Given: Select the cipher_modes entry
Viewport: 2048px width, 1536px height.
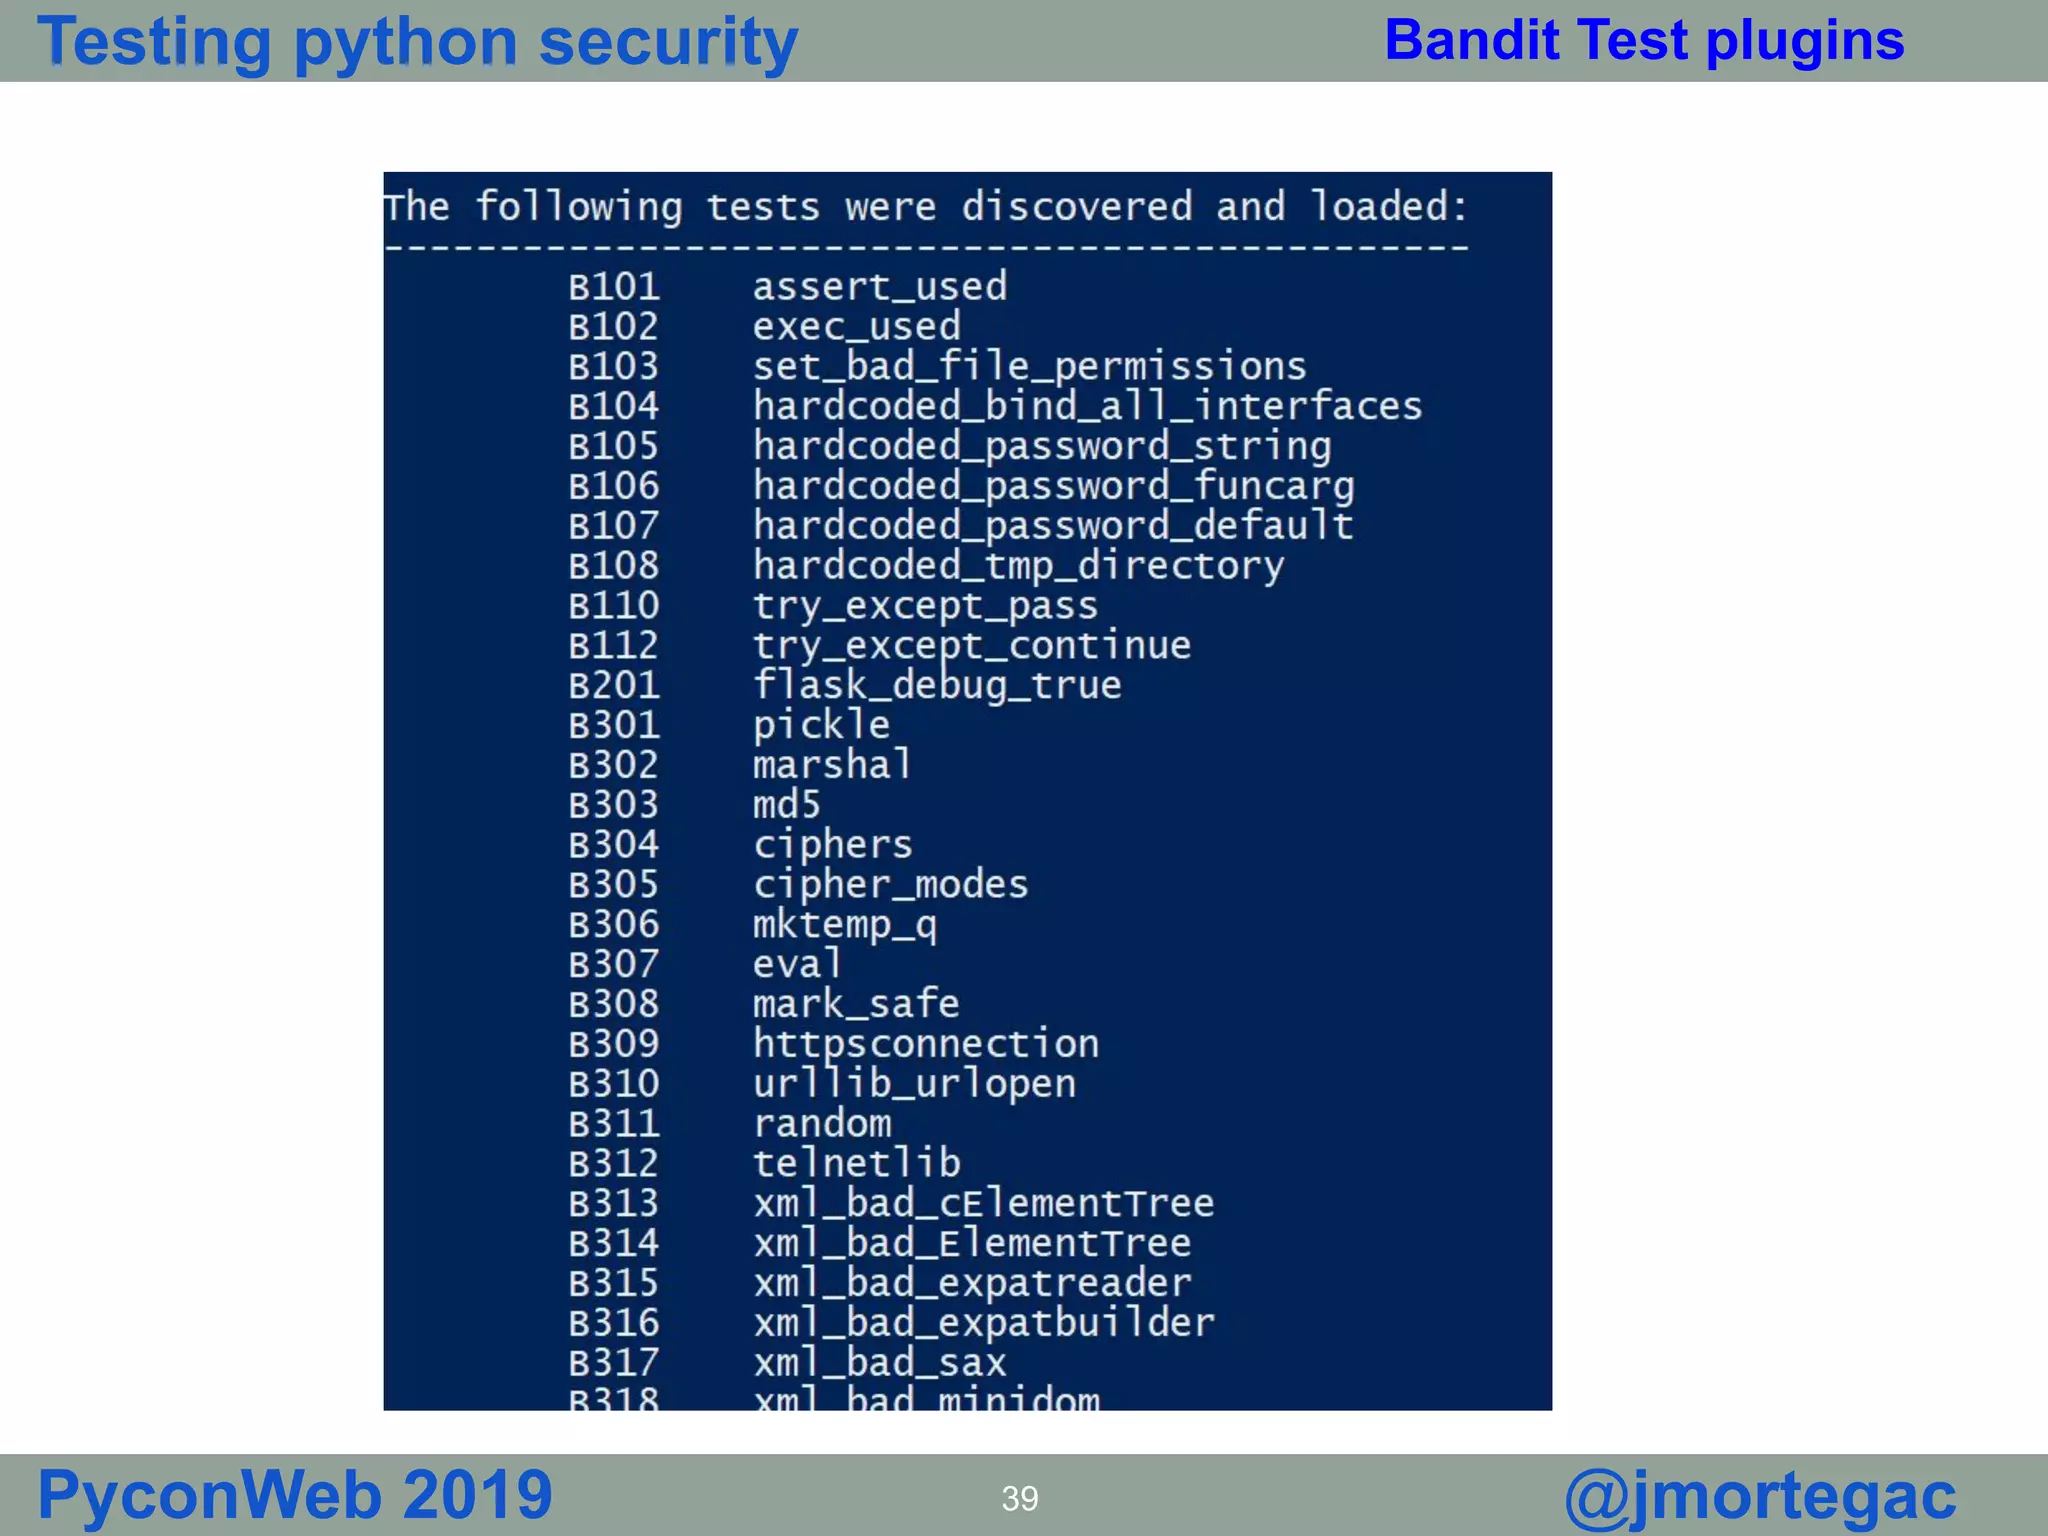Looking at the screenshot, I should click(x=891, y=885).
